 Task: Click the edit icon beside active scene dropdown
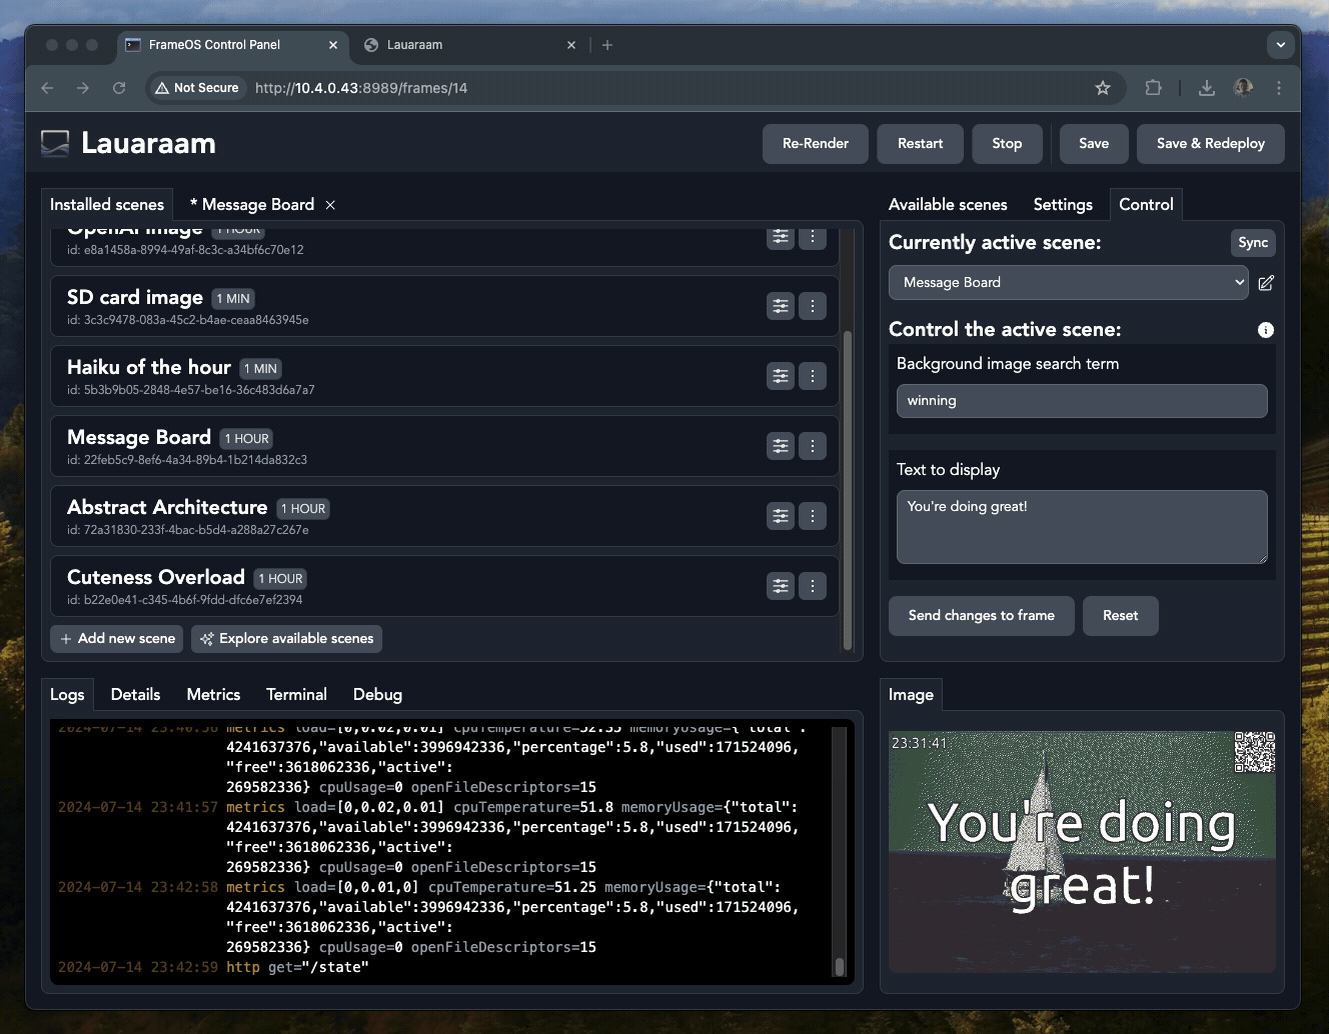click(1266, 283)
